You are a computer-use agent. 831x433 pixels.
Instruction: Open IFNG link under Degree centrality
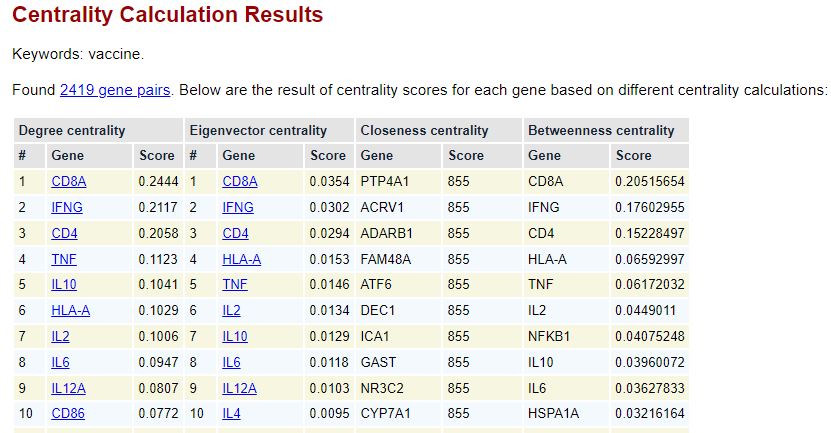coord(67,207)
